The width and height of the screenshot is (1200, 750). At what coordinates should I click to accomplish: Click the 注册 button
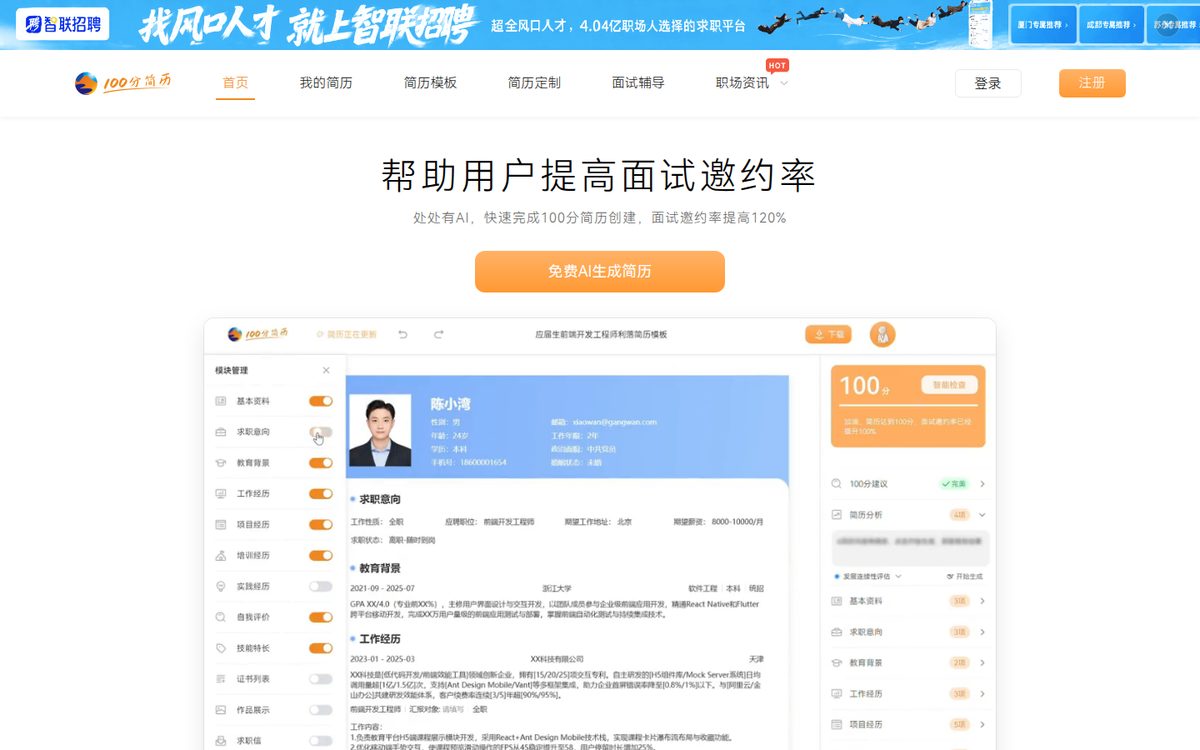point(1092,83)
